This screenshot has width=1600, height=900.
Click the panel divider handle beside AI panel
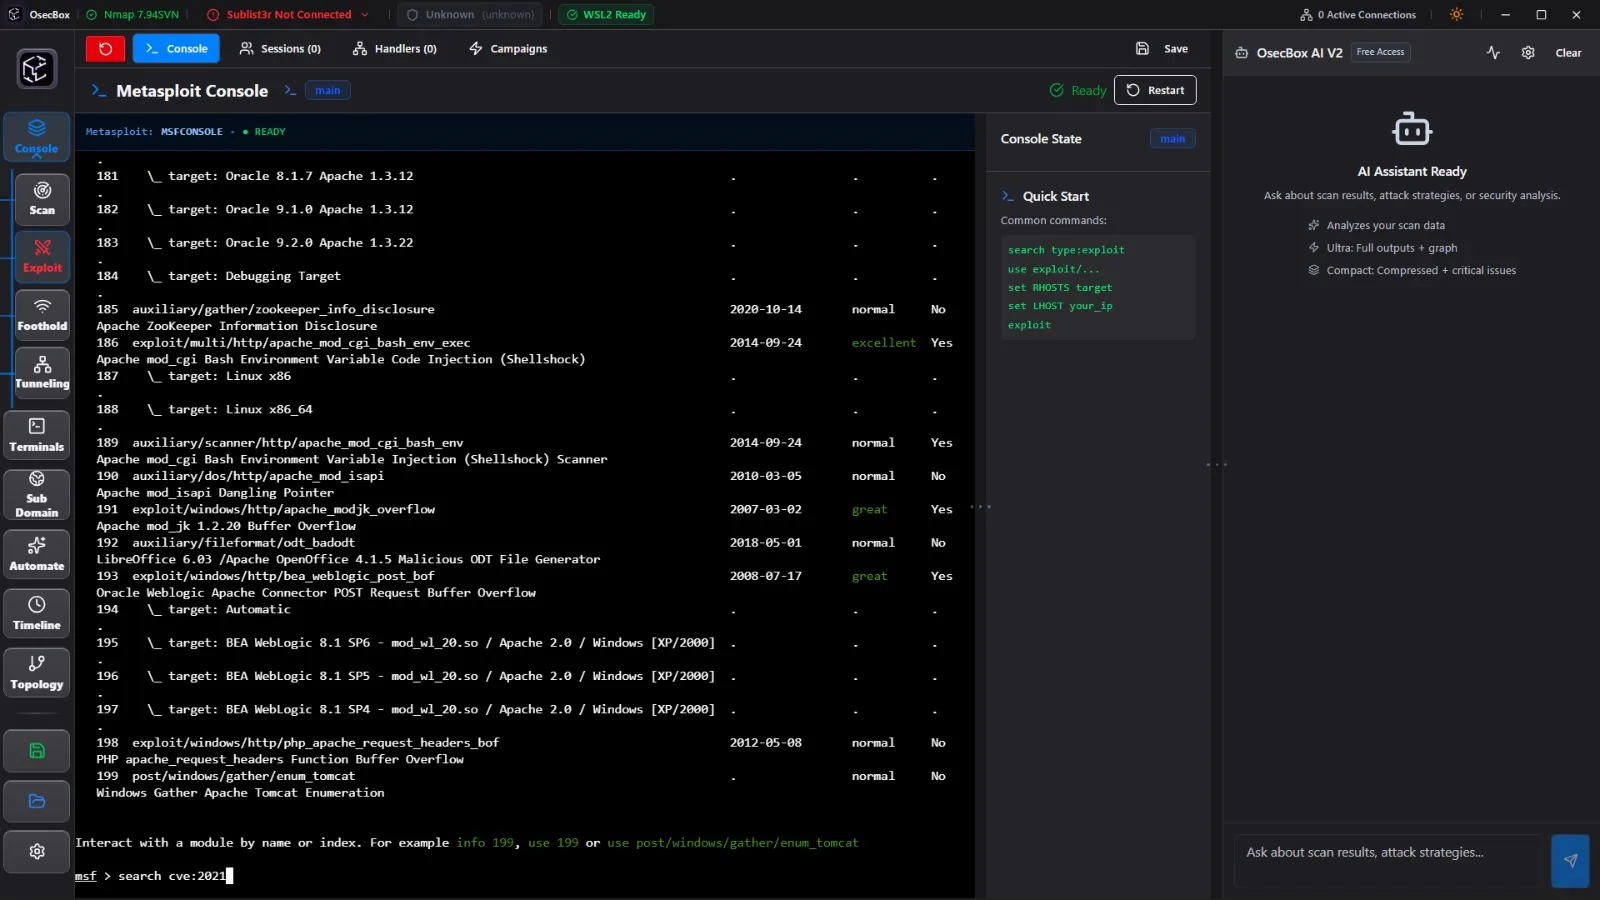click(1216, 465)
